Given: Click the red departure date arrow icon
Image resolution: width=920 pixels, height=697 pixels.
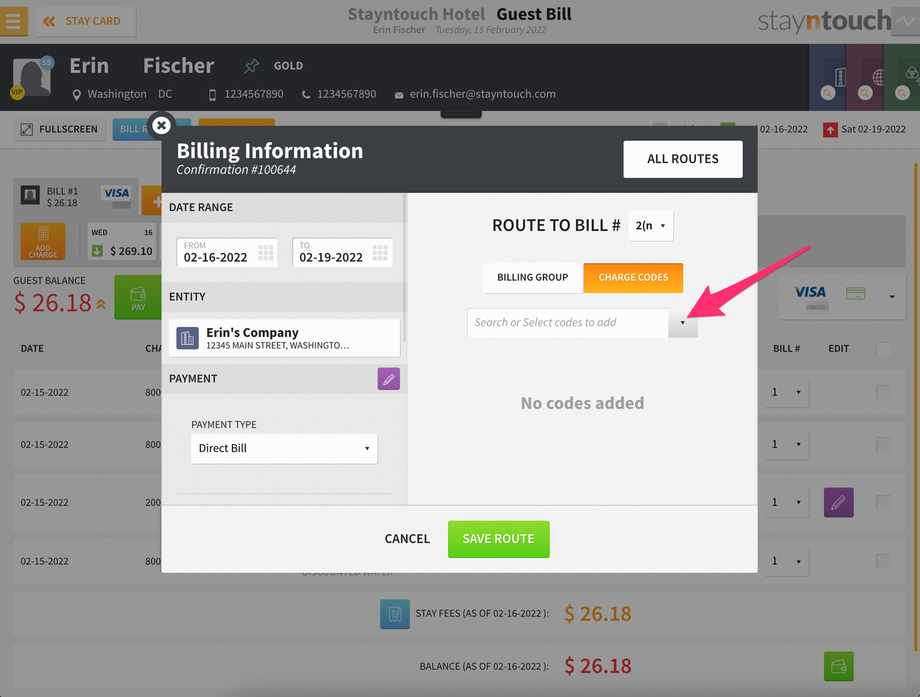Looking at the screenshot, I should pos(830,130).
